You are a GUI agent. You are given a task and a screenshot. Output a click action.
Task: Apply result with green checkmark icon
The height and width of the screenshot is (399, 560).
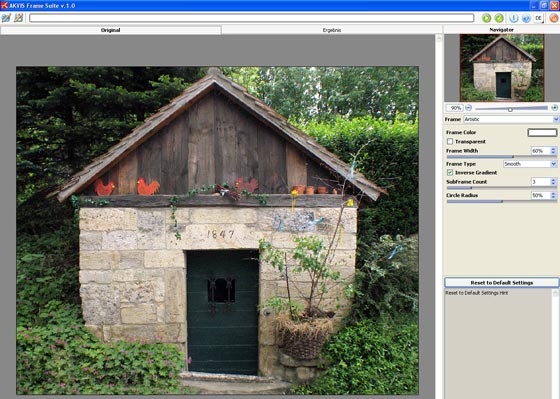[x=499, y=18]
